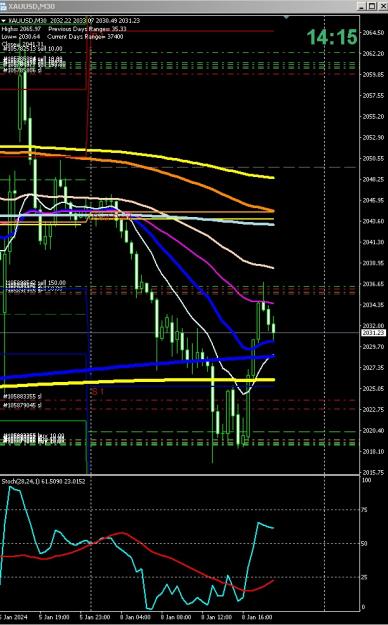This screenshot has width=388, height=625.
Task: Click the 2064.50 price scale value
Action: [x=373, y=33]
